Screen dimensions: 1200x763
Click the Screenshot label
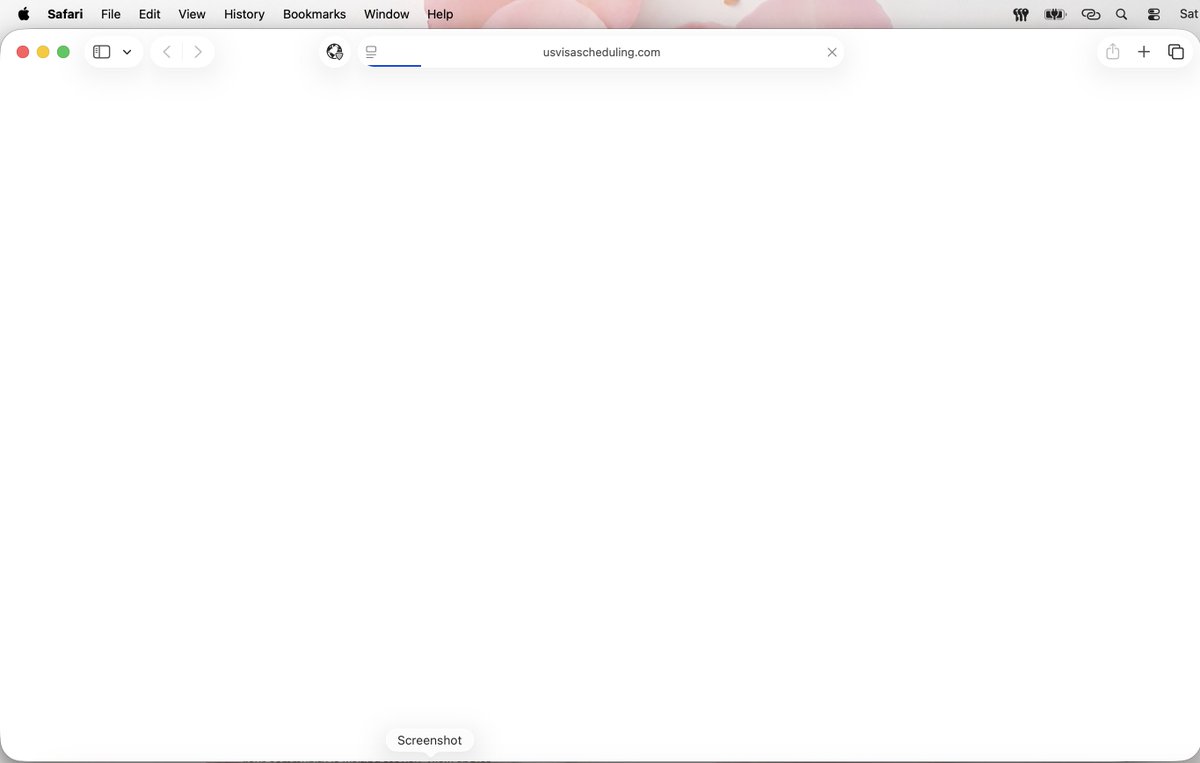[x=430, y=740]
